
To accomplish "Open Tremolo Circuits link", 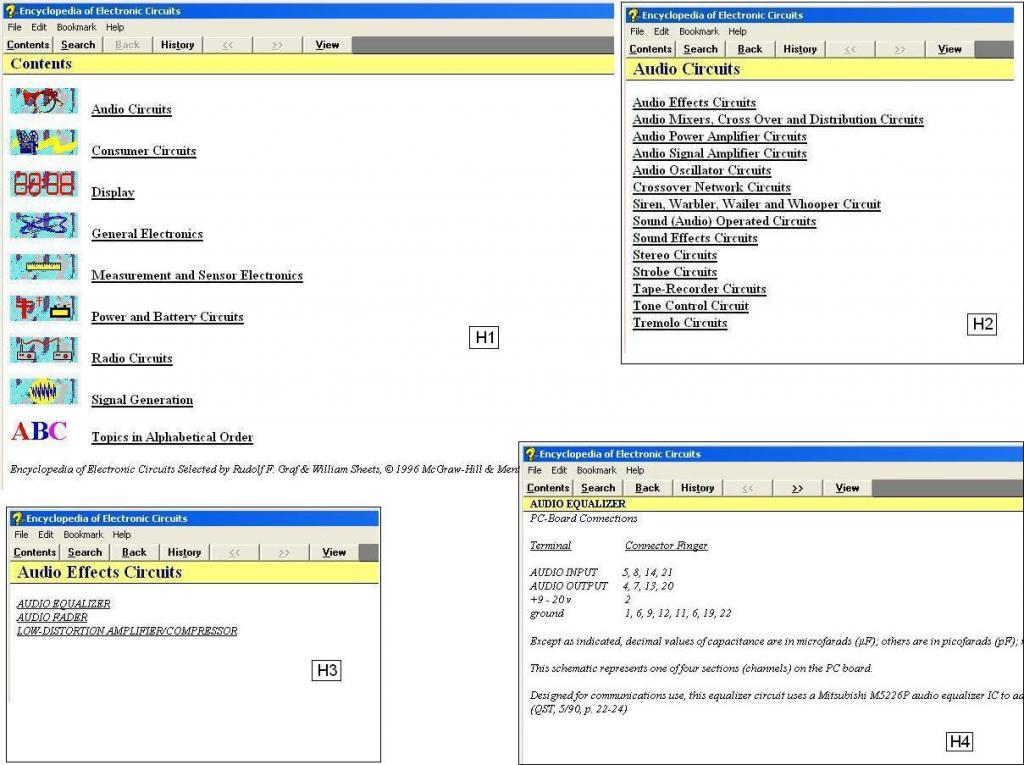I will pyautogui.click(x=680, y=323).
